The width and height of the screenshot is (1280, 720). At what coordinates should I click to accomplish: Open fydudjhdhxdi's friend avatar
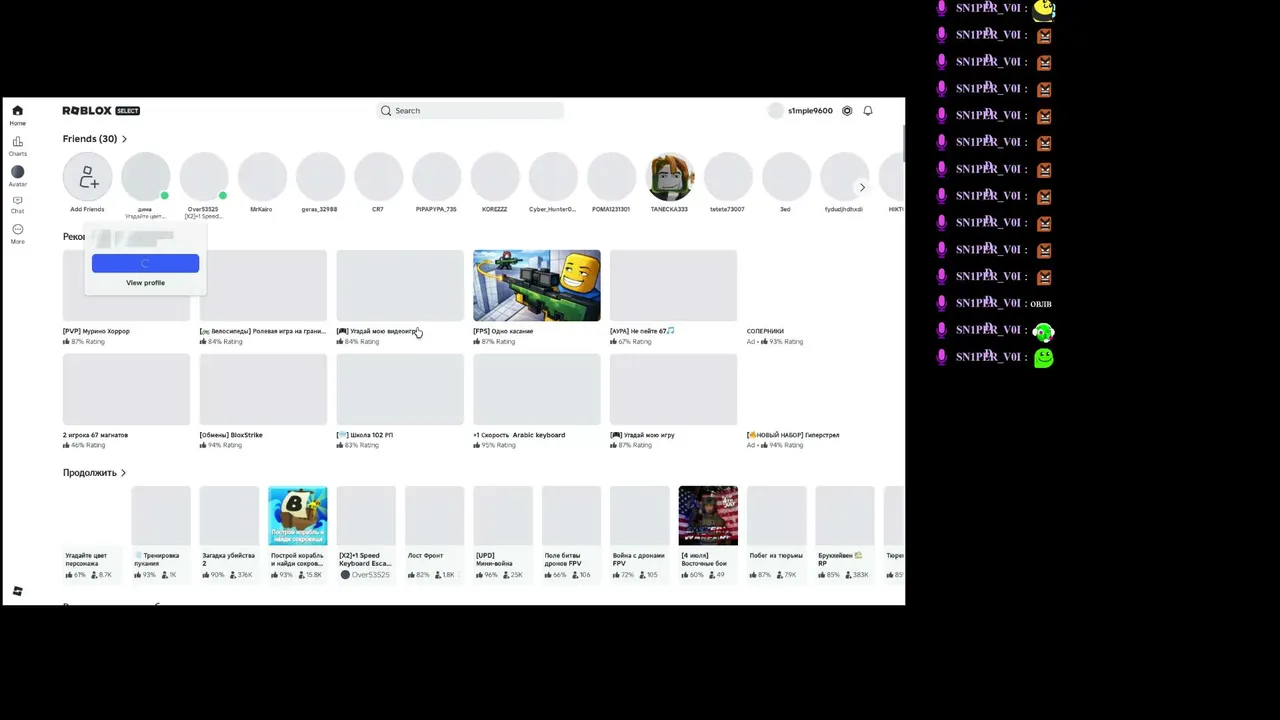point(845,178)
